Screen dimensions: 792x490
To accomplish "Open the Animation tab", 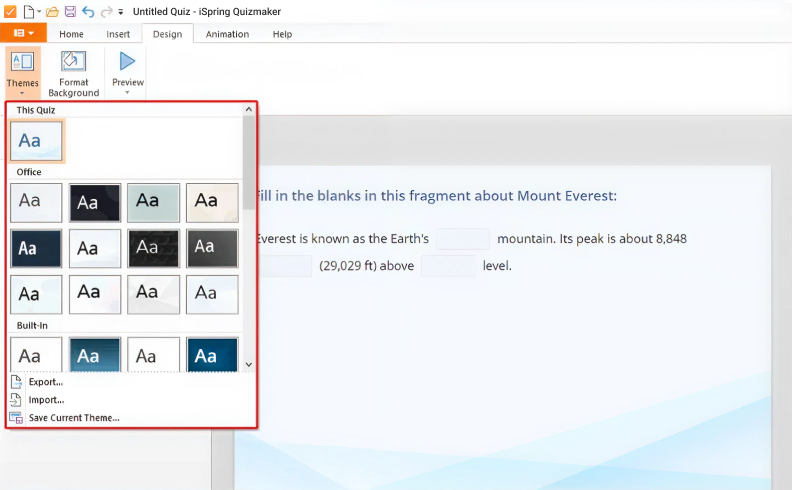I will [227, 34].
